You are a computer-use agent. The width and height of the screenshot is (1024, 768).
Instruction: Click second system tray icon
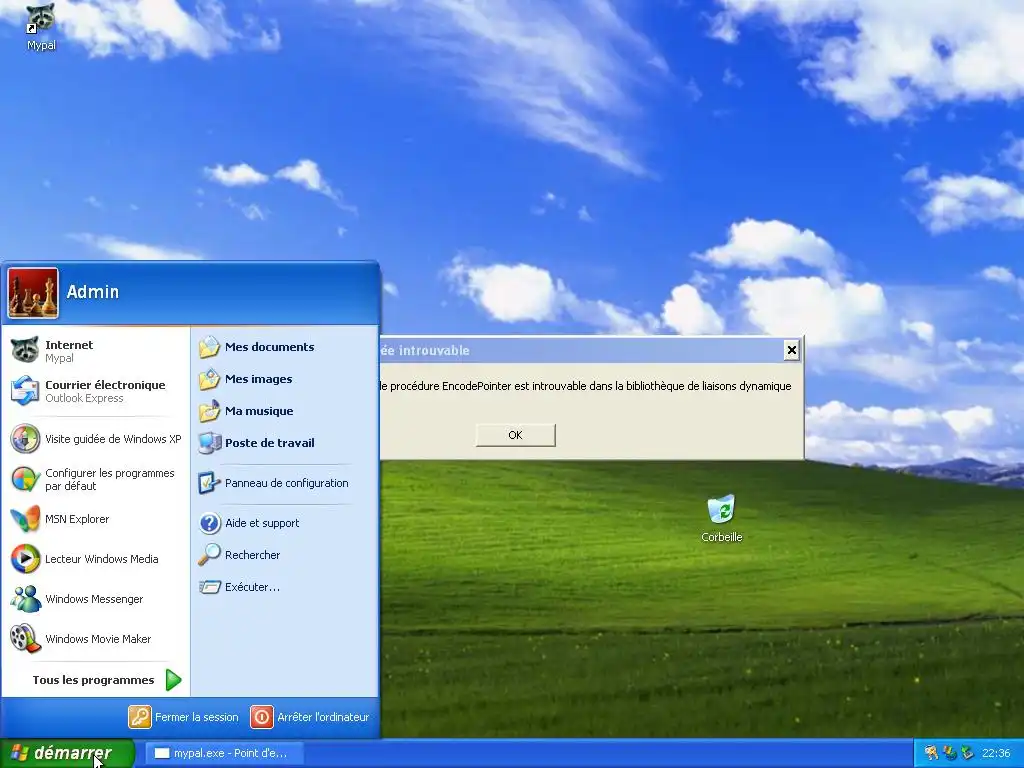[x=950, y=753]
